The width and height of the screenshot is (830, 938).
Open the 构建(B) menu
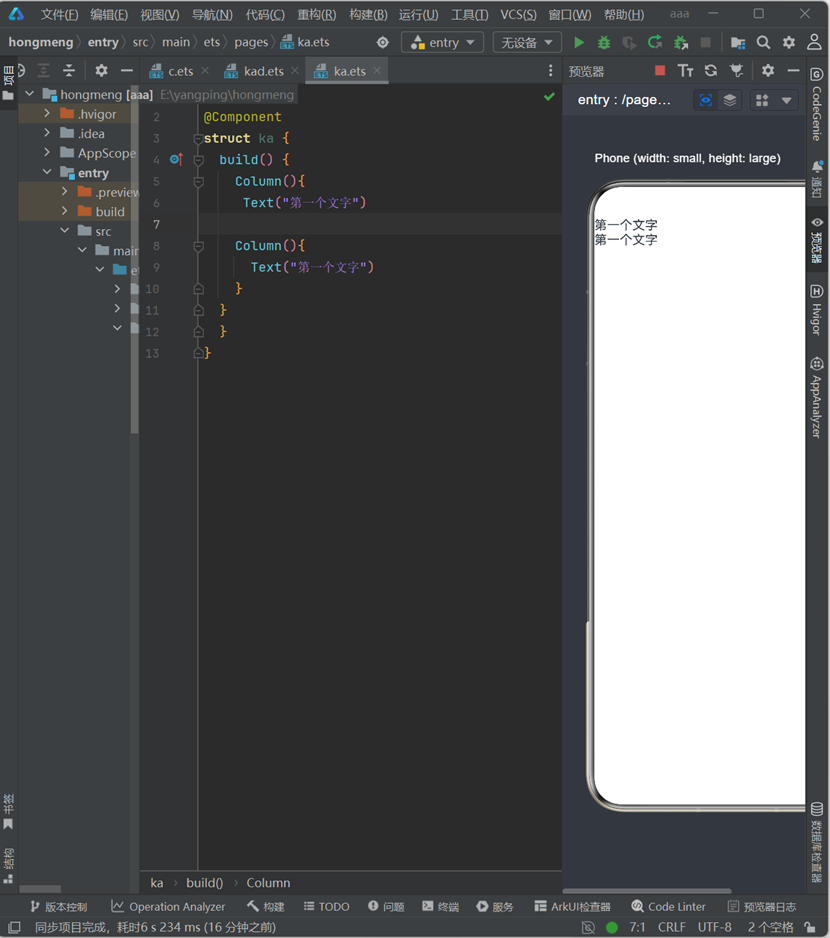tap(368, 14)
